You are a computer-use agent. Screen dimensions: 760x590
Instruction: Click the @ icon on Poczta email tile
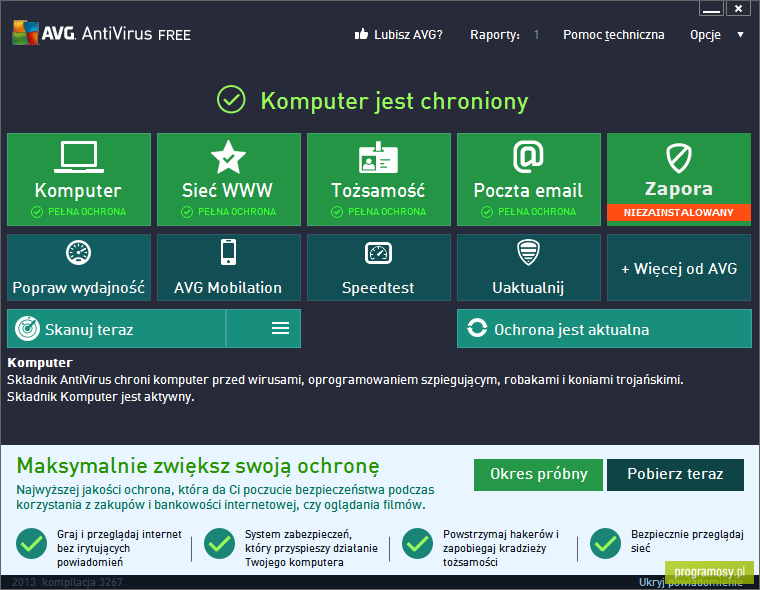pyautogui.click(x=528, y=157)
